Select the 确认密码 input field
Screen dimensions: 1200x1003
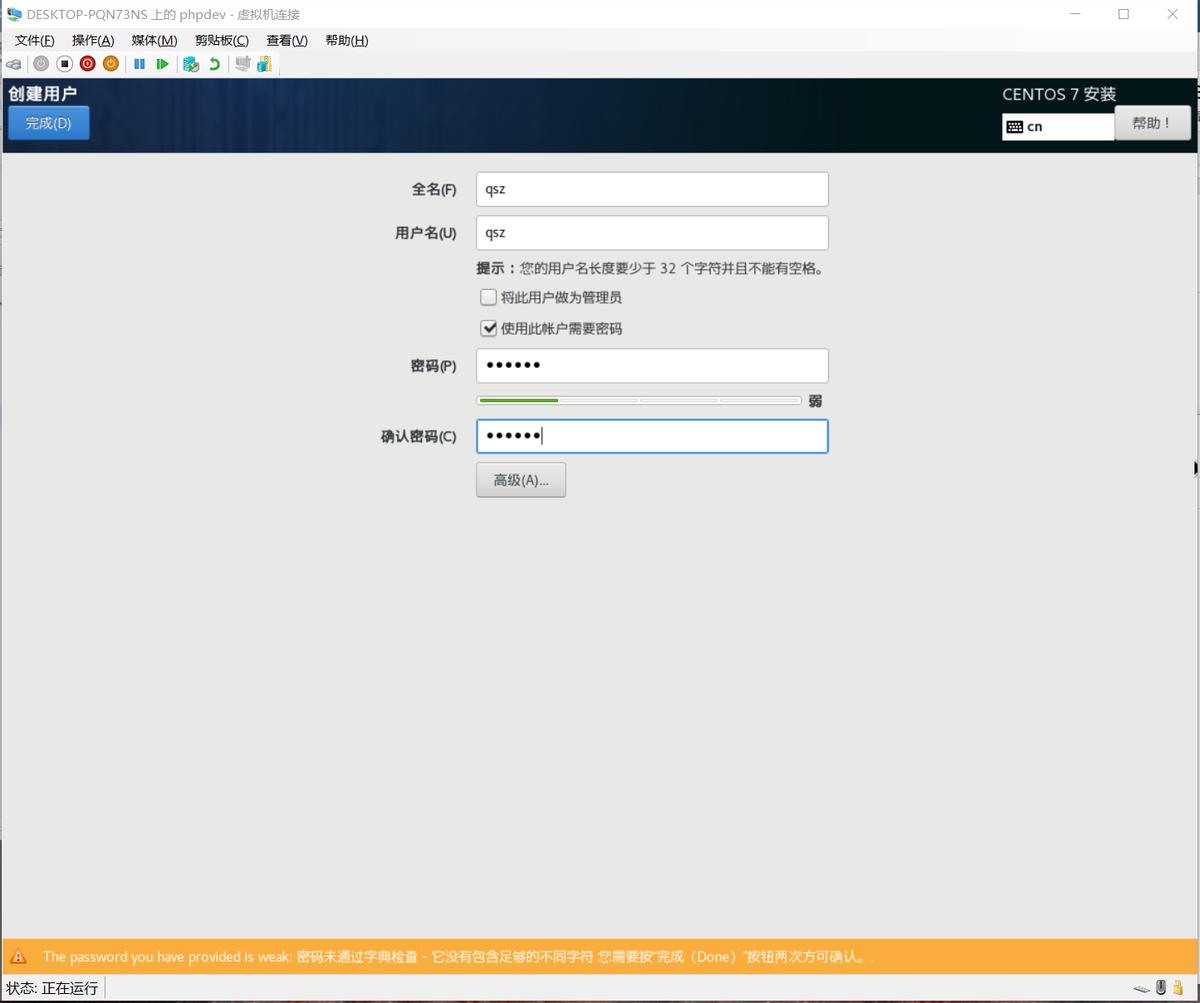point(652,436)
